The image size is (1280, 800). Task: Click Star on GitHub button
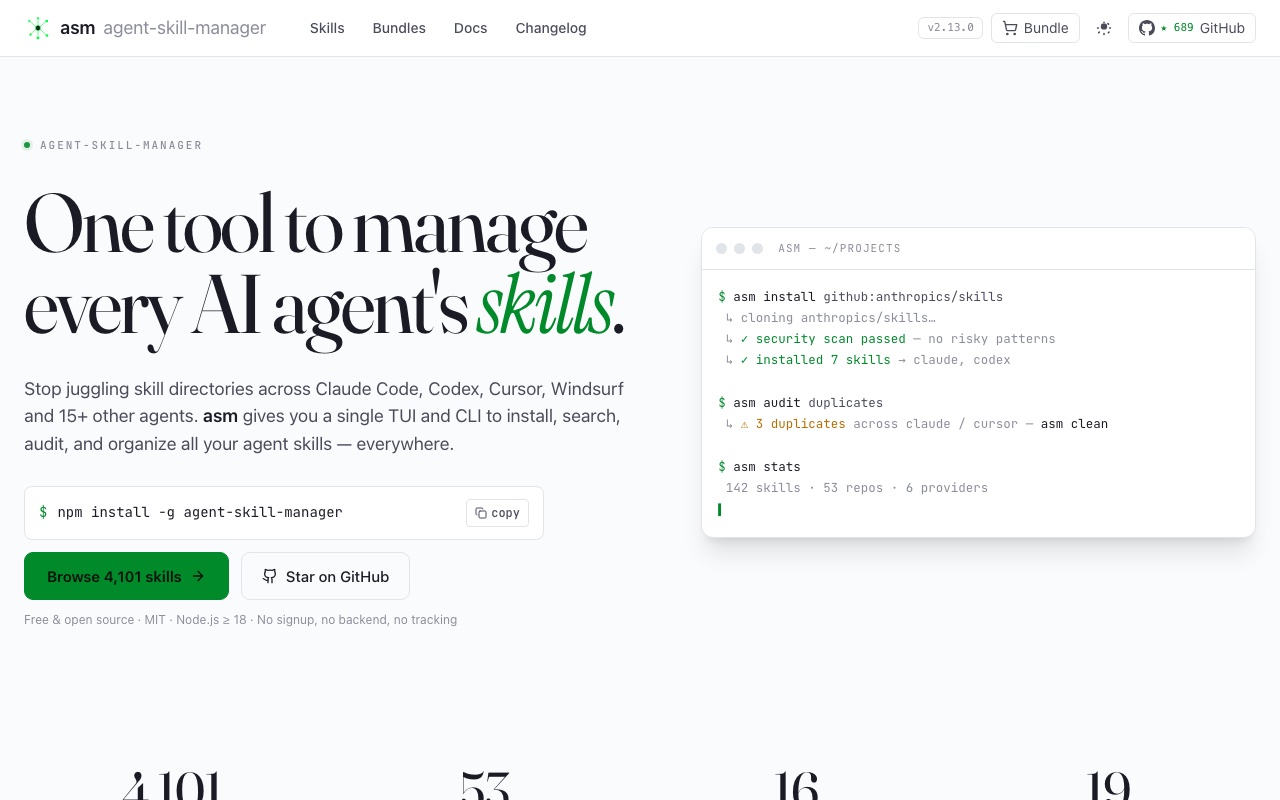tap(325, 576)
